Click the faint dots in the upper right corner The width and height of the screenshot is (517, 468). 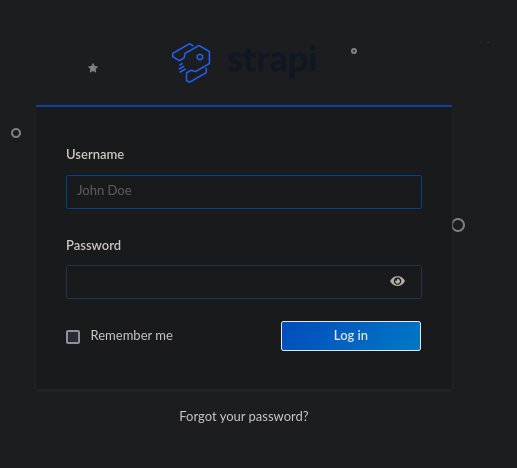coord(485,42)
